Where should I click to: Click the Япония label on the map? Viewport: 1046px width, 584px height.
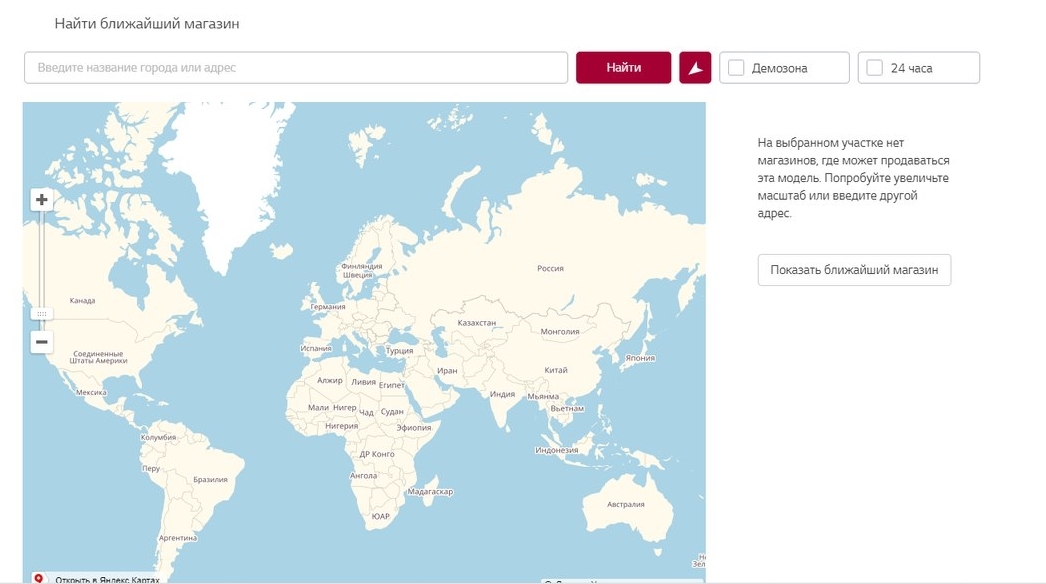click(x=640, y=358)
